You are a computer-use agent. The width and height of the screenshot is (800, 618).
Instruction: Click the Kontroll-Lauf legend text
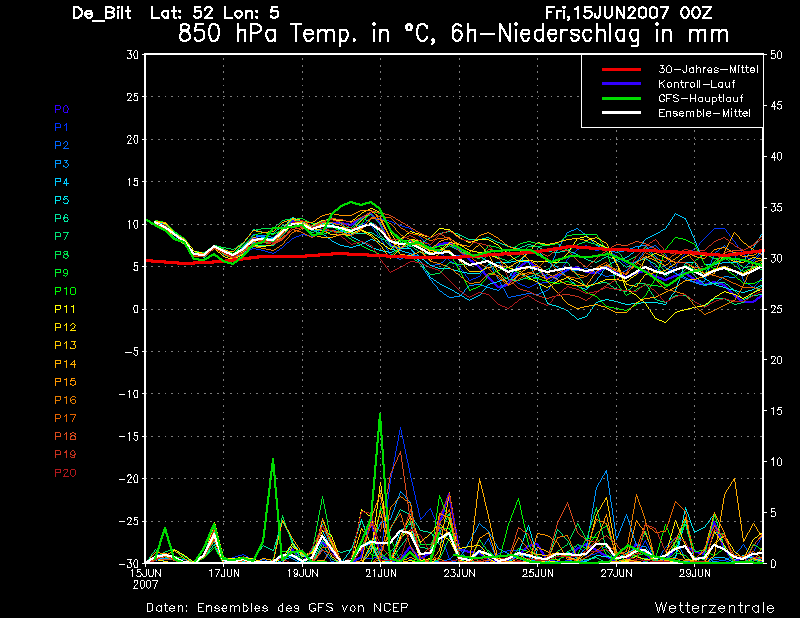click(696, 84)
